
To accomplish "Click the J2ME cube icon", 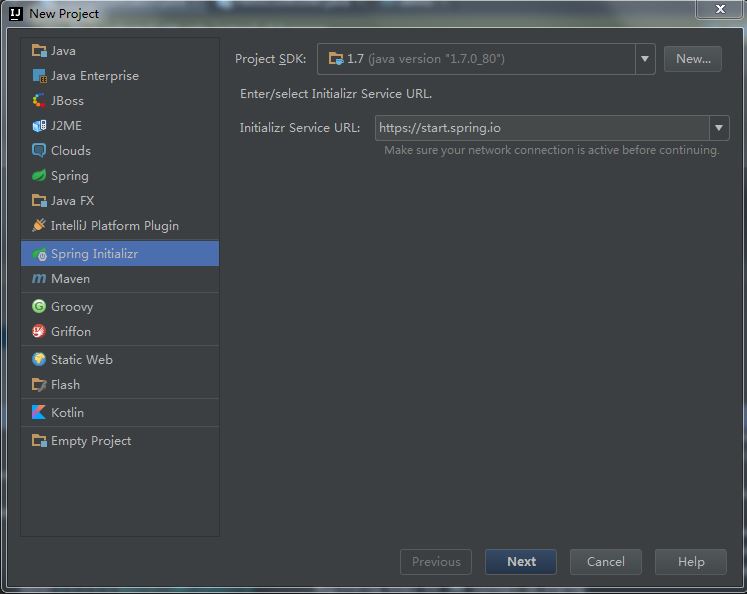I will (39, 126).
